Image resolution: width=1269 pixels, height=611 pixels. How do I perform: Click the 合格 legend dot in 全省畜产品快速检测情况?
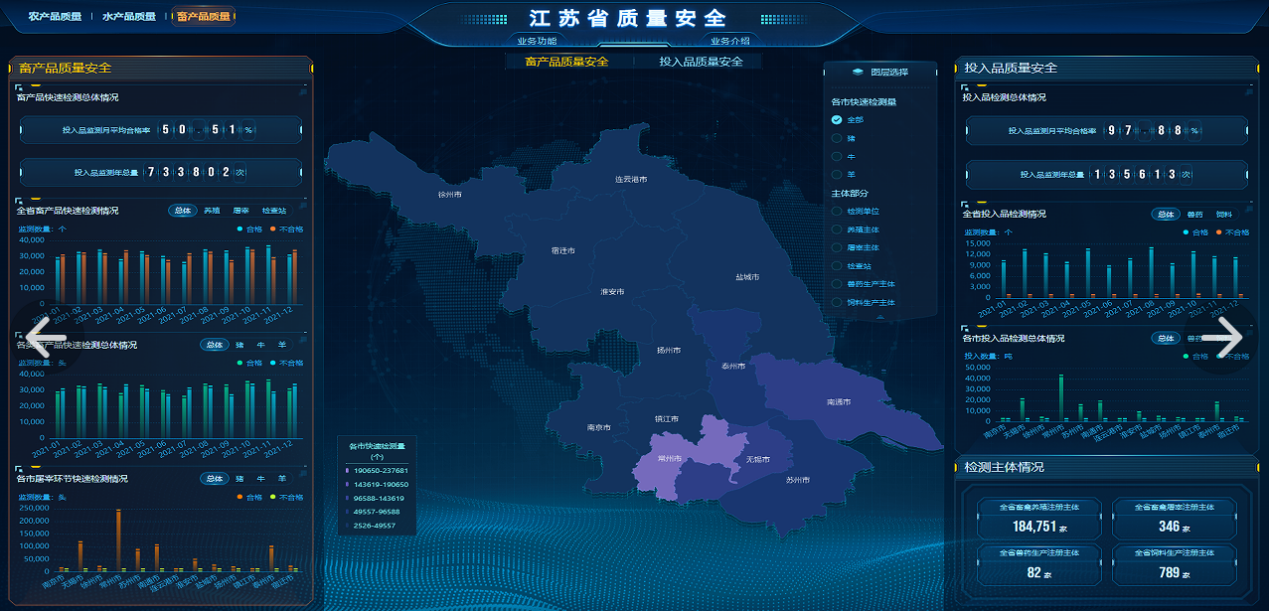(240, 229)
